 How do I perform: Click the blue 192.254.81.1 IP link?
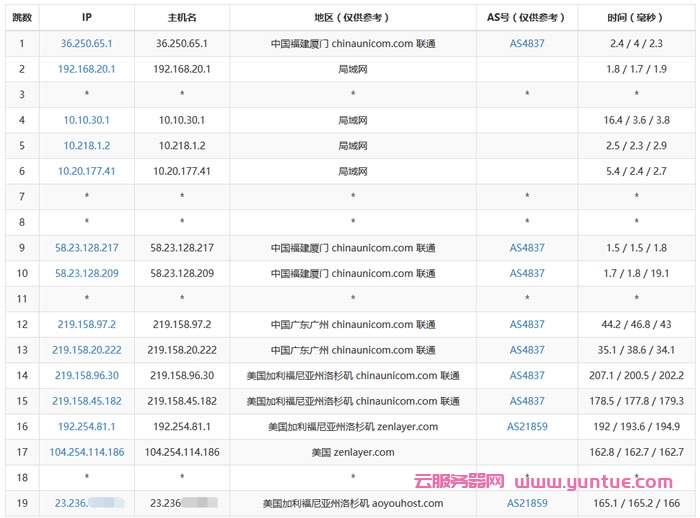coord(86,427)
